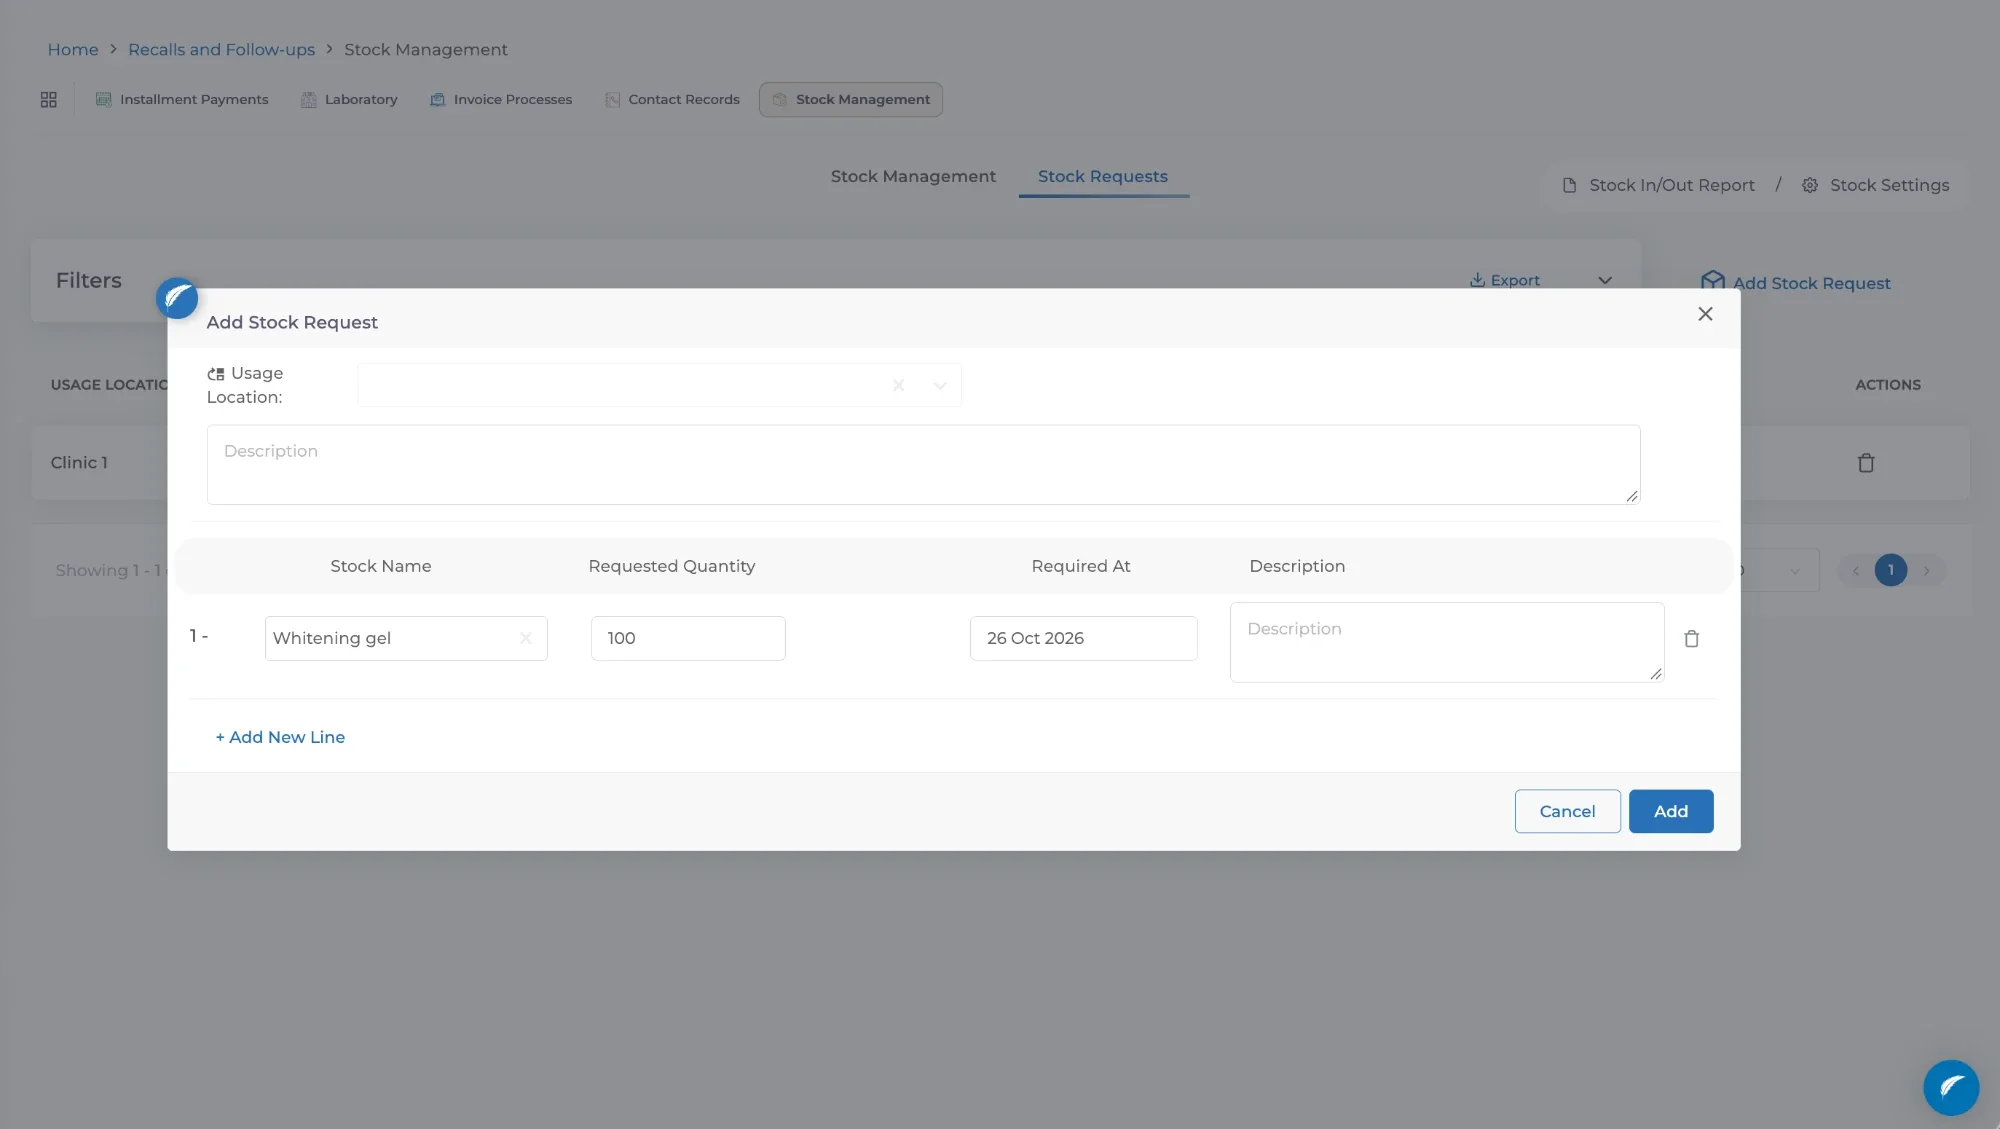This screenshot has height=1129, width=2000.
Task: Select the Stock Management toolbar tab
Action: (x=851, y=100)
